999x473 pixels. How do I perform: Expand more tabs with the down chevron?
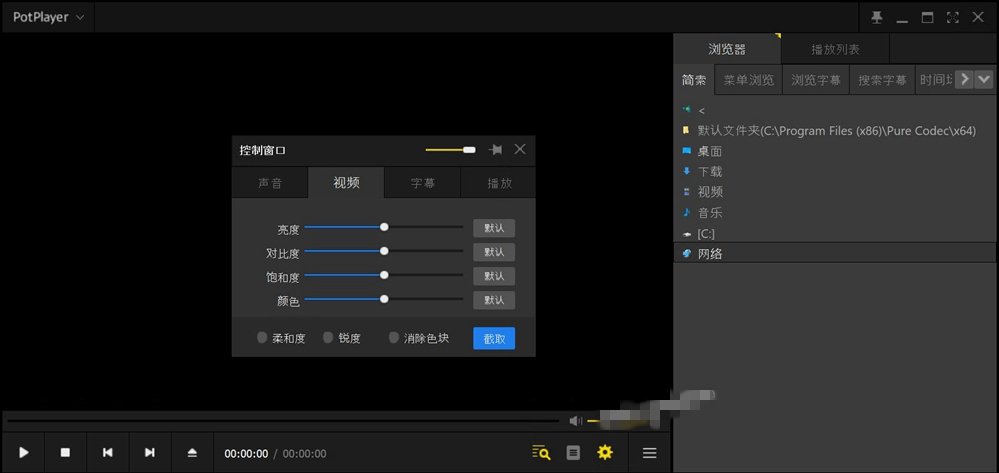pyautogui.click(x=984, y=79)
